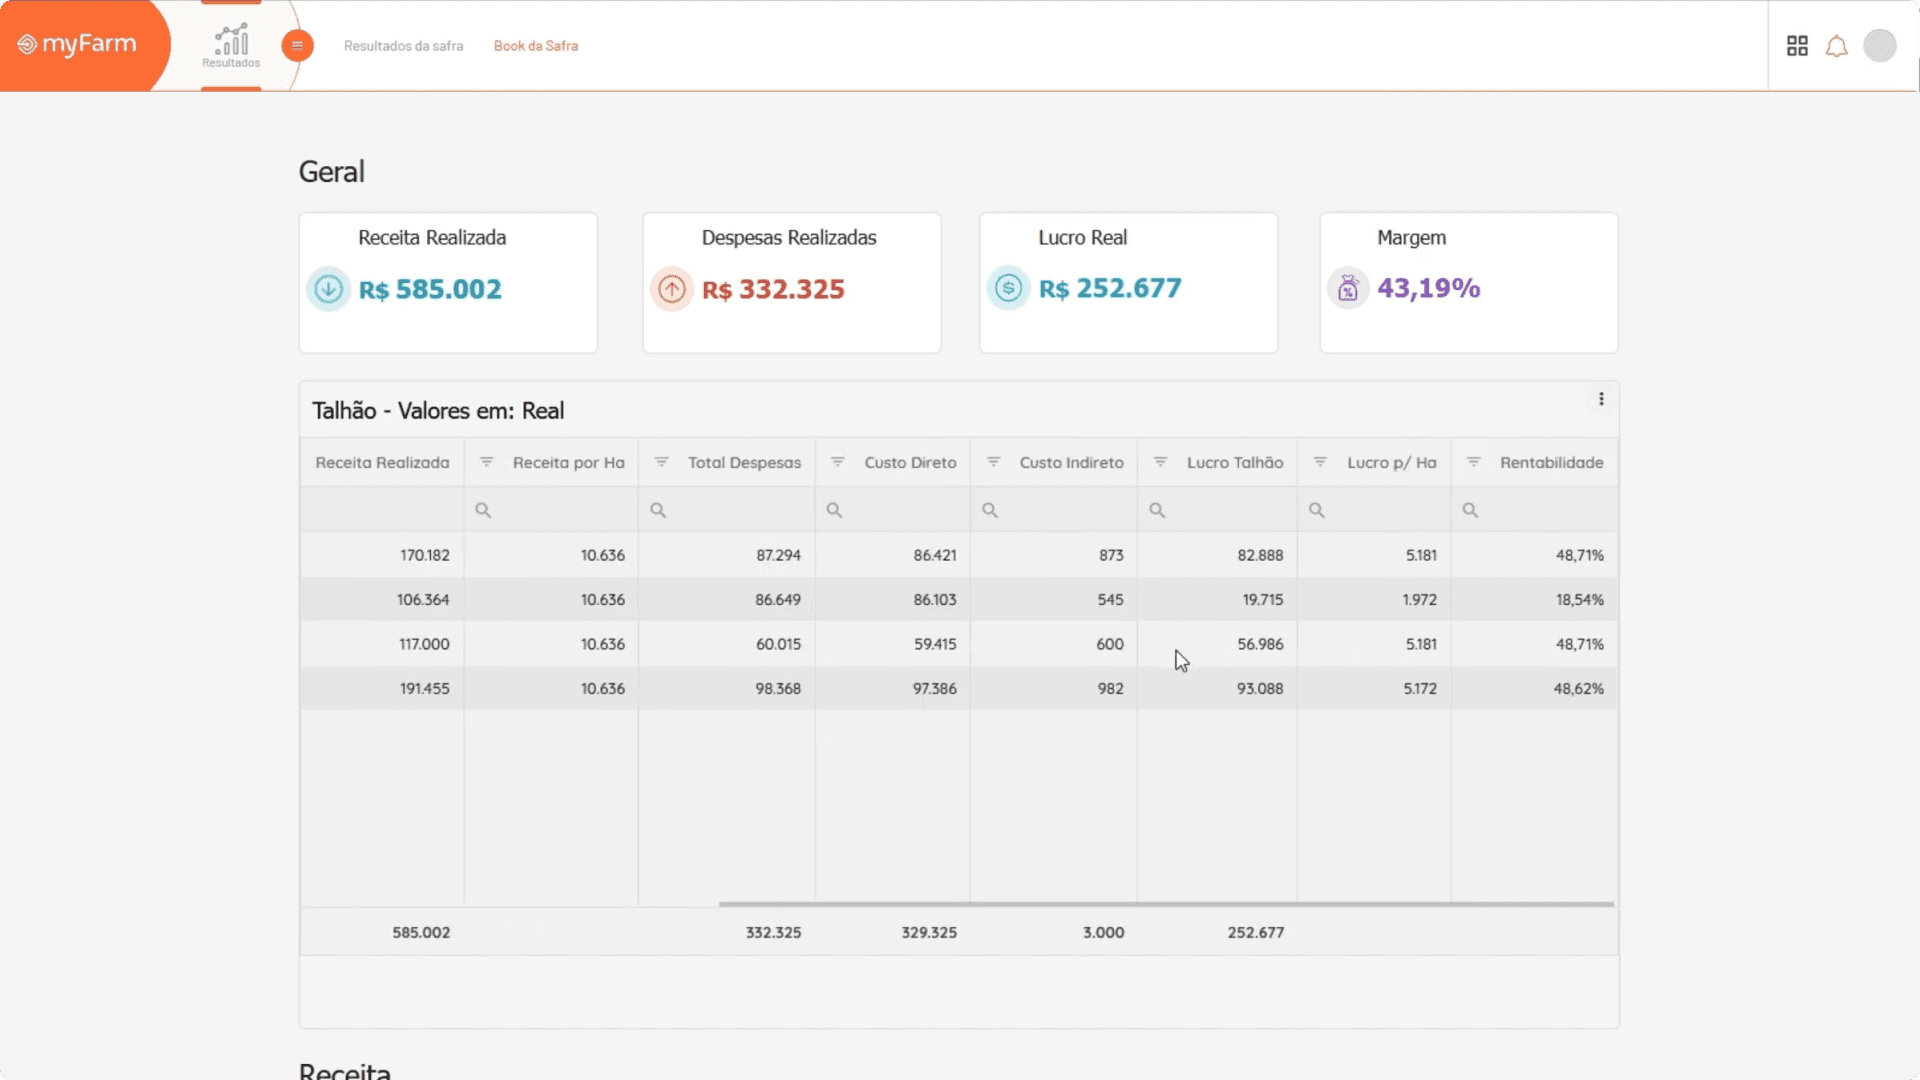Click search field under Lucro Talhão

(x=1217, y=510)
